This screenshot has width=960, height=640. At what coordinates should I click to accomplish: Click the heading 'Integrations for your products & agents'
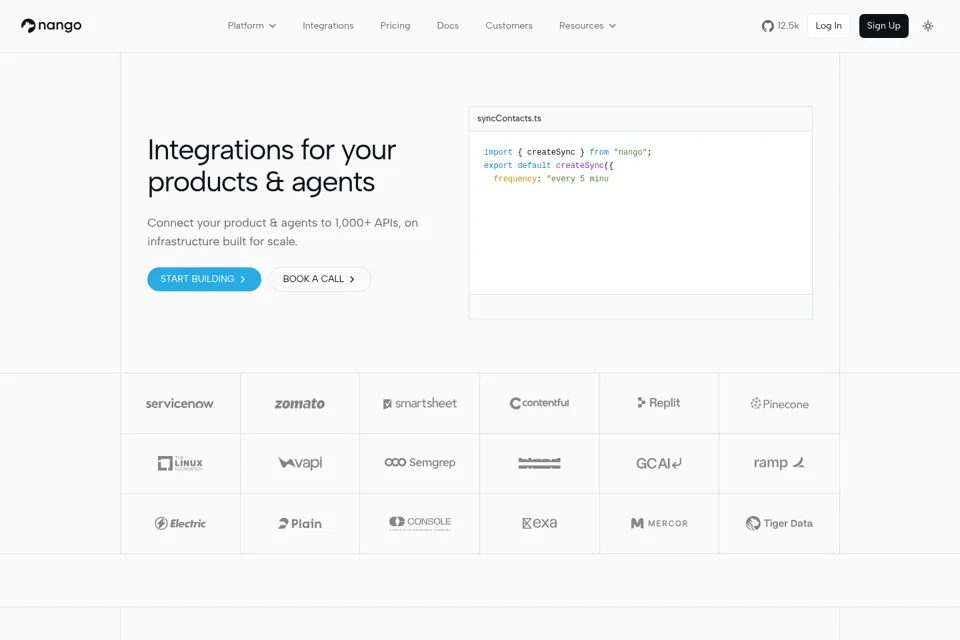pos(272,166)
